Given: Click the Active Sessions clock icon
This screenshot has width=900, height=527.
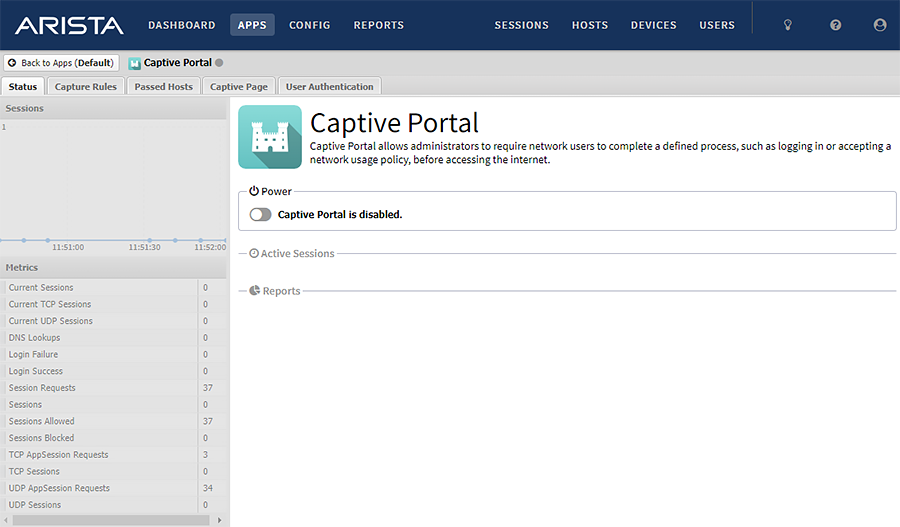Looking at the screenshot, I should click(254, 253).
